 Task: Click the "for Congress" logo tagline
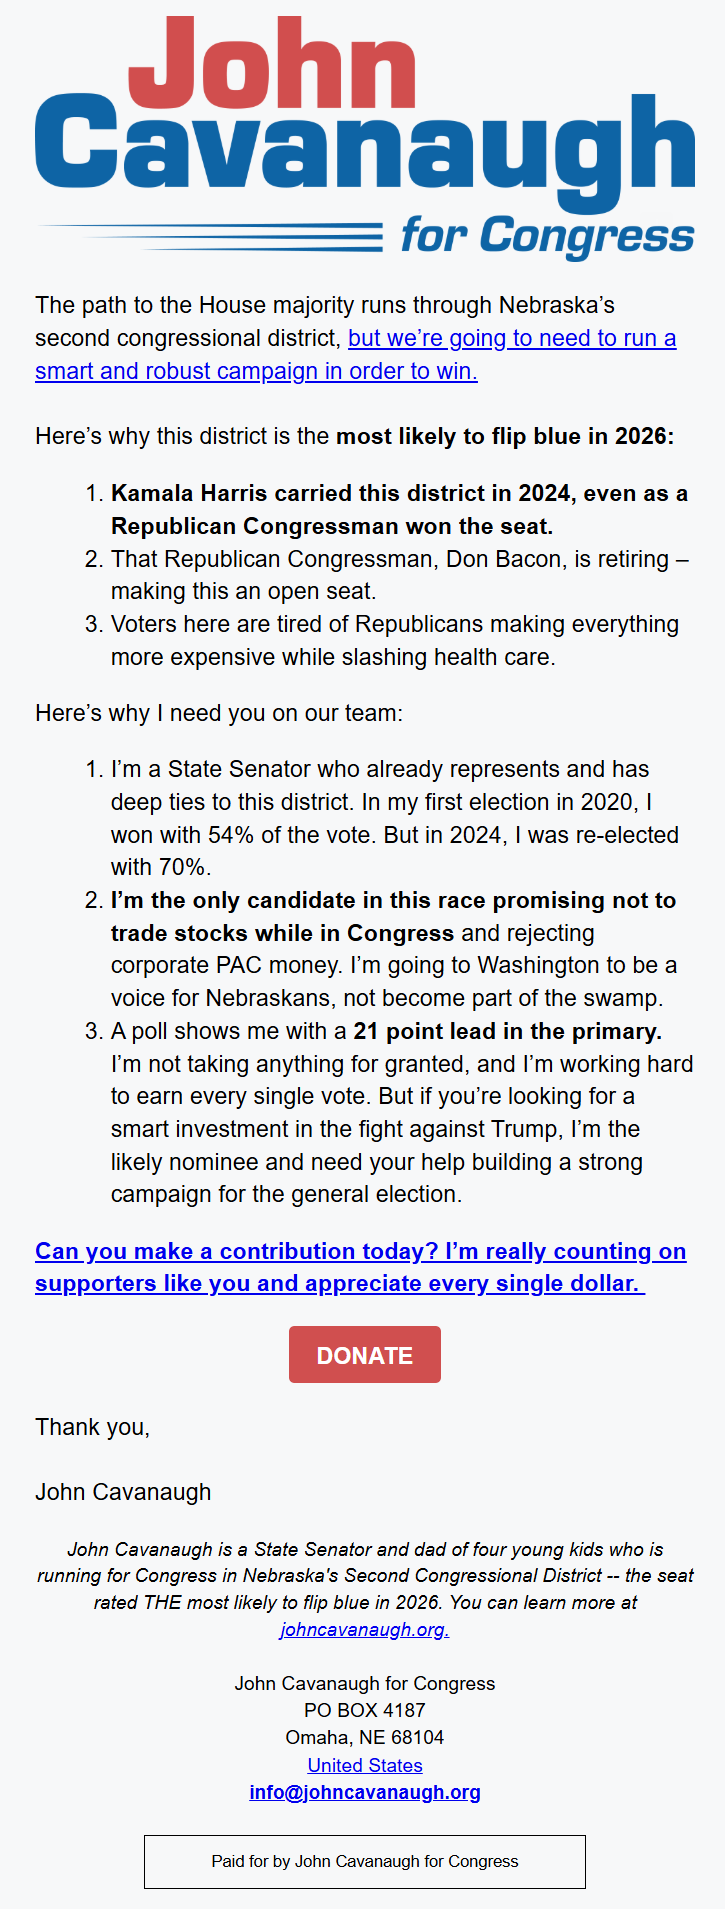(x=547, y=237)
